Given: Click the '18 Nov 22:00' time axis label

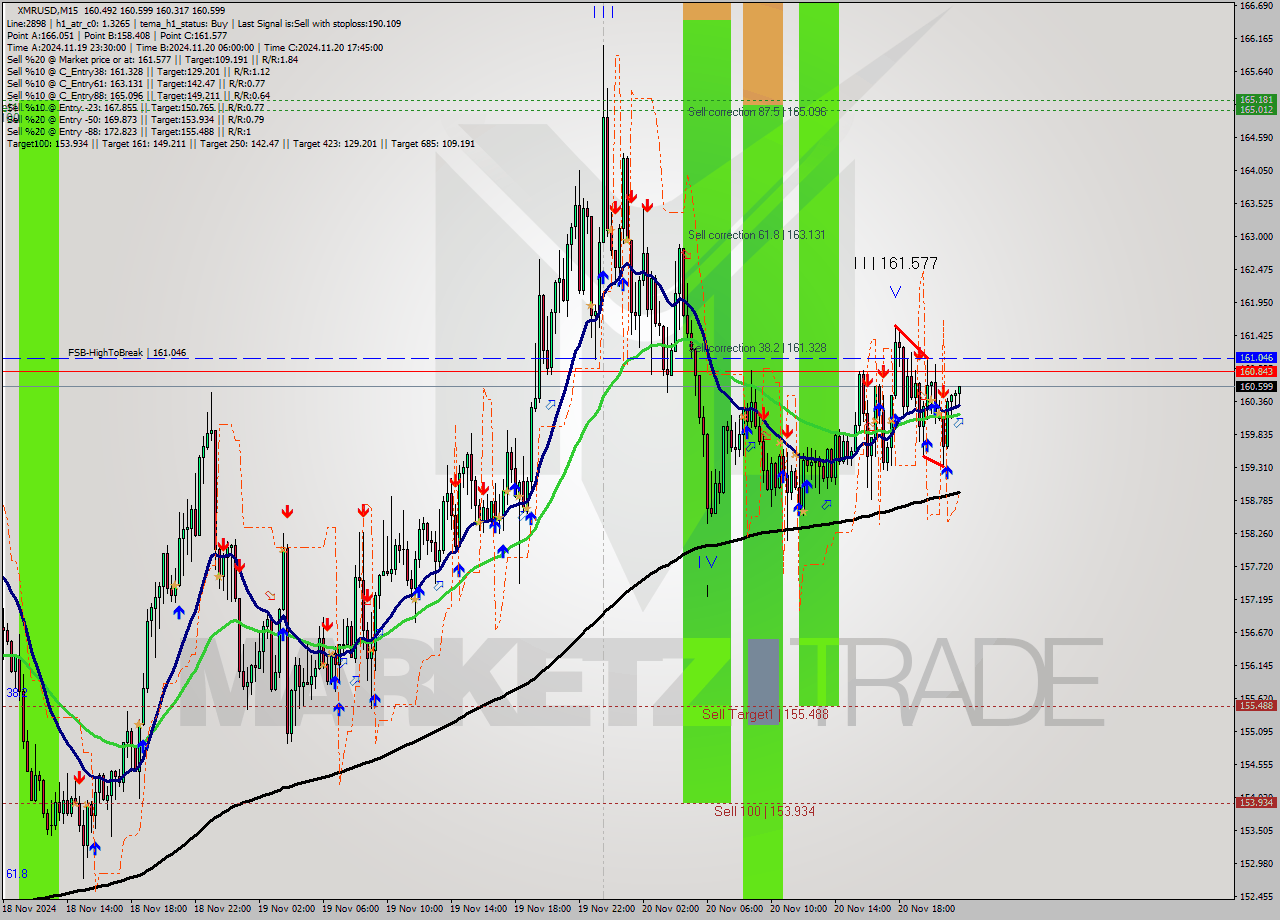Looking at the screenshot, I should point(223,910).
